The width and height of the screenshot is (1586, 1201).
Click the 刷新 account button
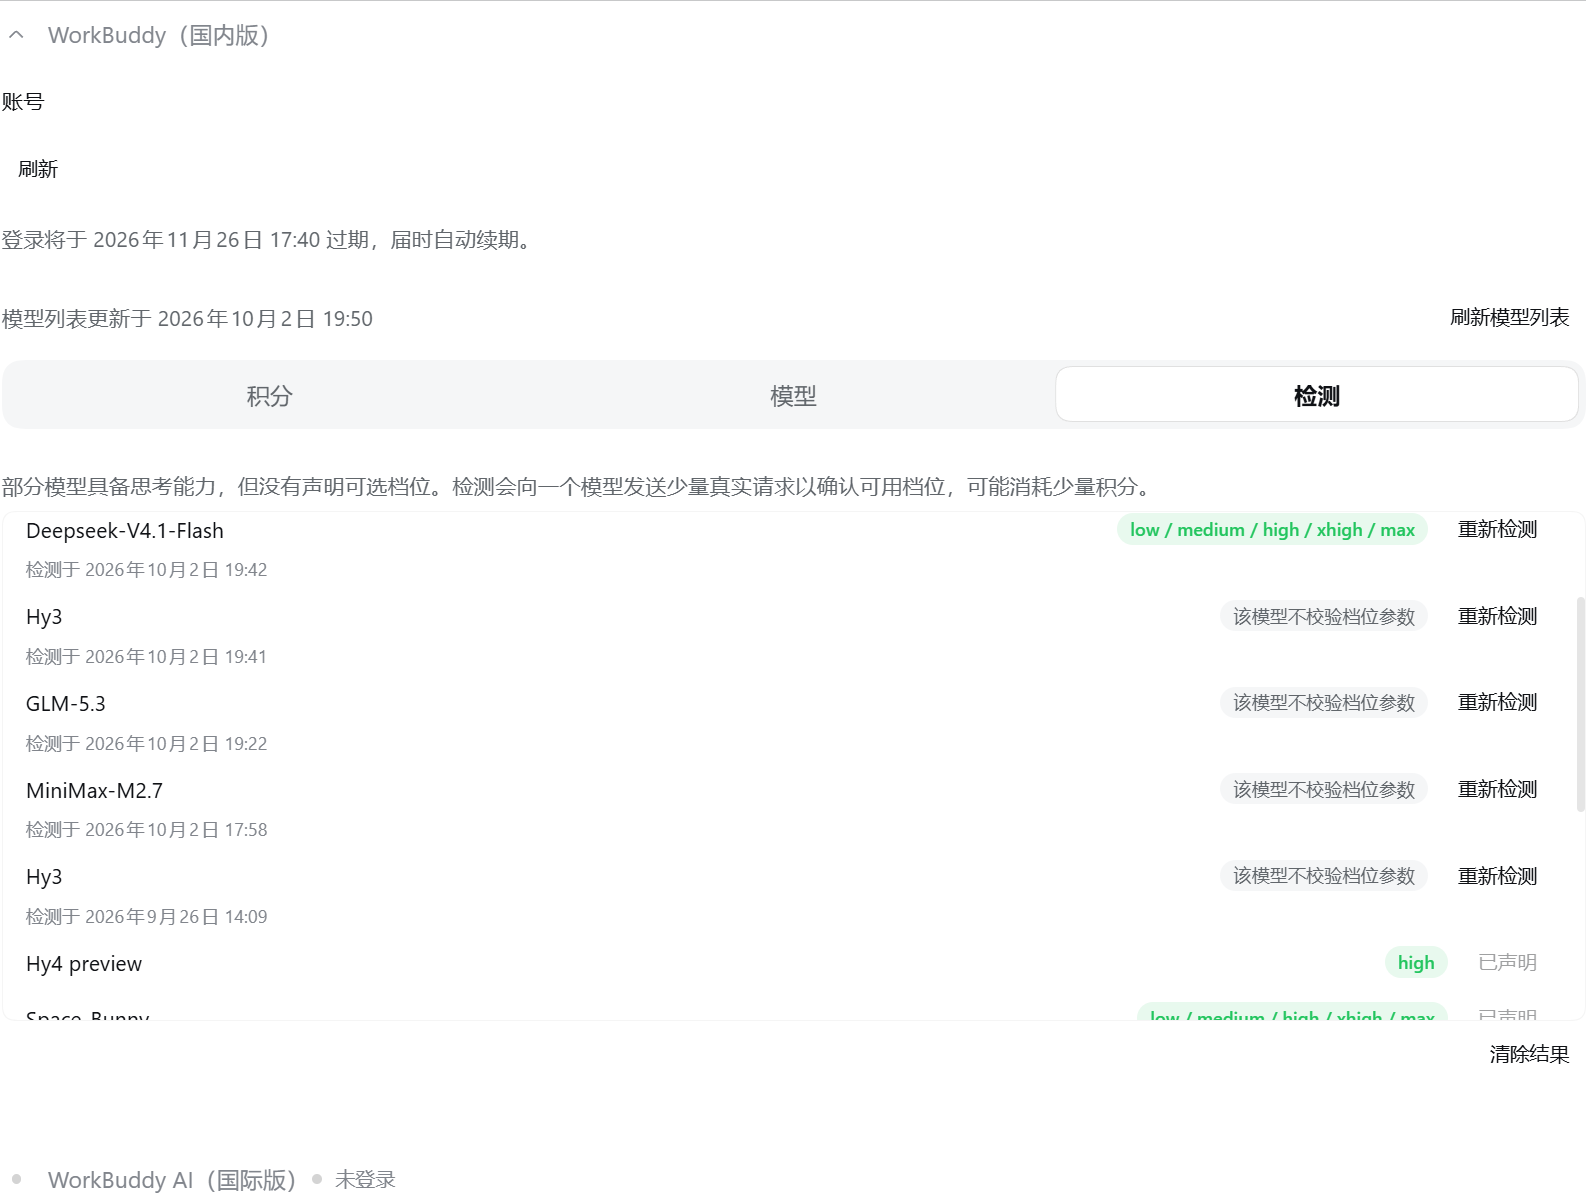click(38, 169)
